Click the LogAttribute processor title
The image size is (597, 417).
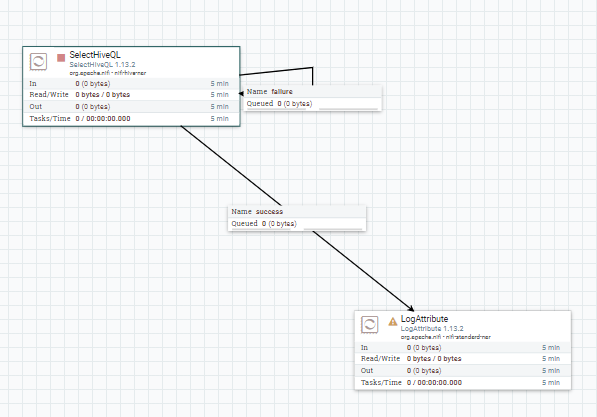click(x=425, y=319)
